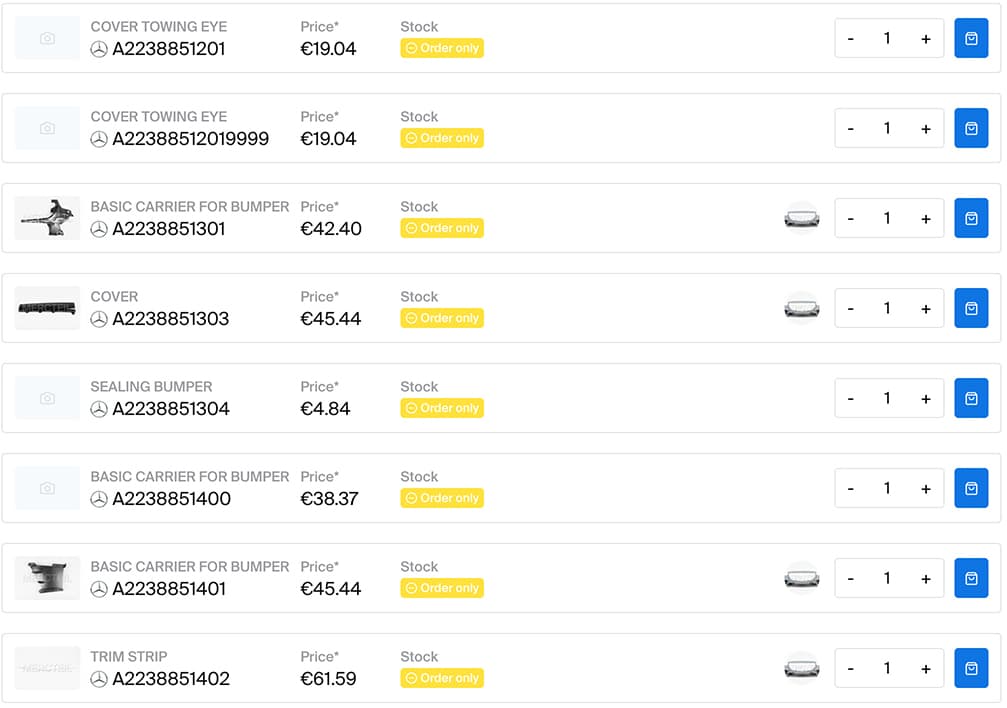Click Mercedes logo beside A2238851400
Viewport: 1007px width, 708px height.
[x=99, y=499]
